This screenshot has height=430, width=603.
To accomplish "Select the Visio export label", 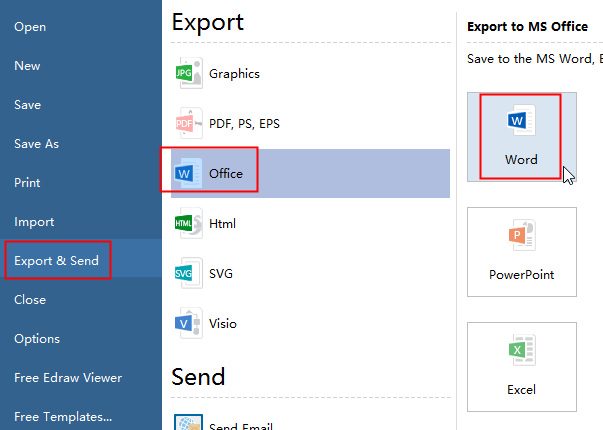I will pyautogui.click(x=223, y=323).
